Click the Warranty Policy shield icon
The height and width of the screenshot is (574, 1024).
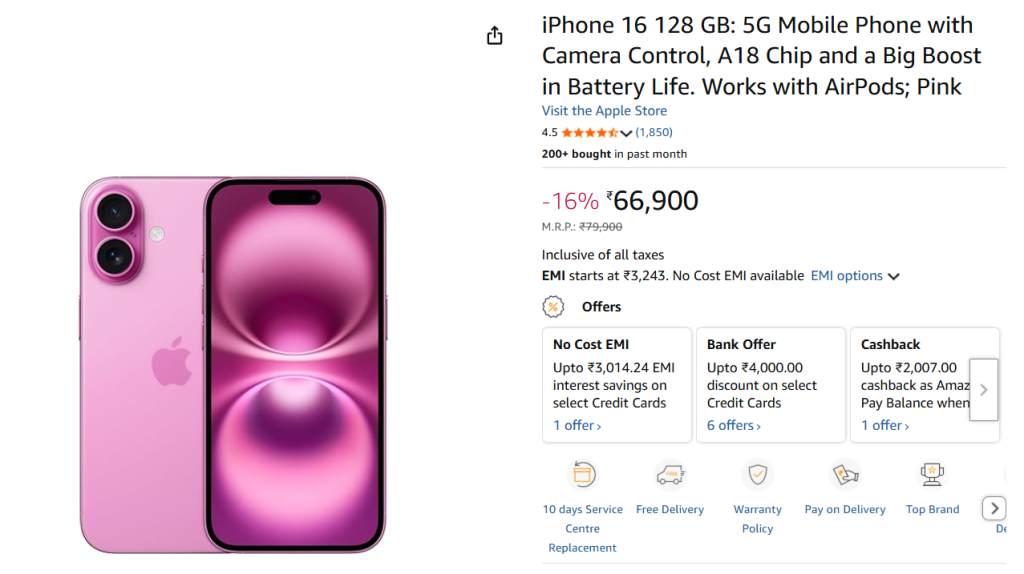tap(757, 474)
